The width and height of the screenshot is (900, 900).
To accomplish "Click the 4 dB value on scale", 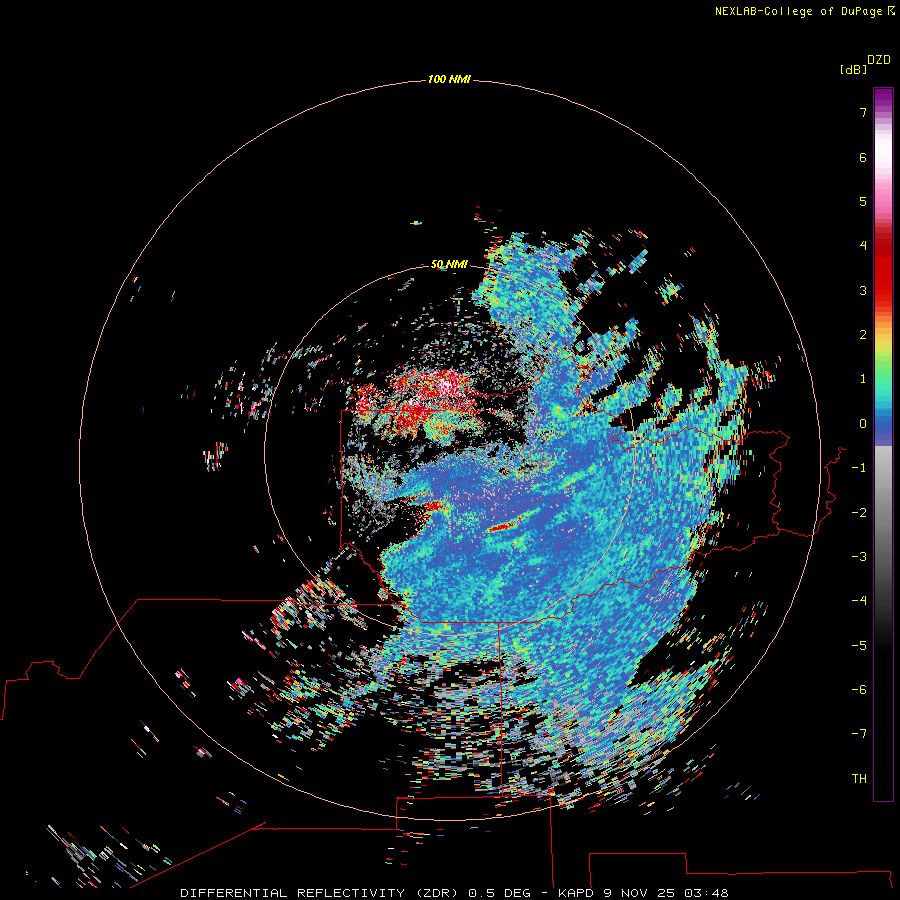I will click(x=863, y=246).
